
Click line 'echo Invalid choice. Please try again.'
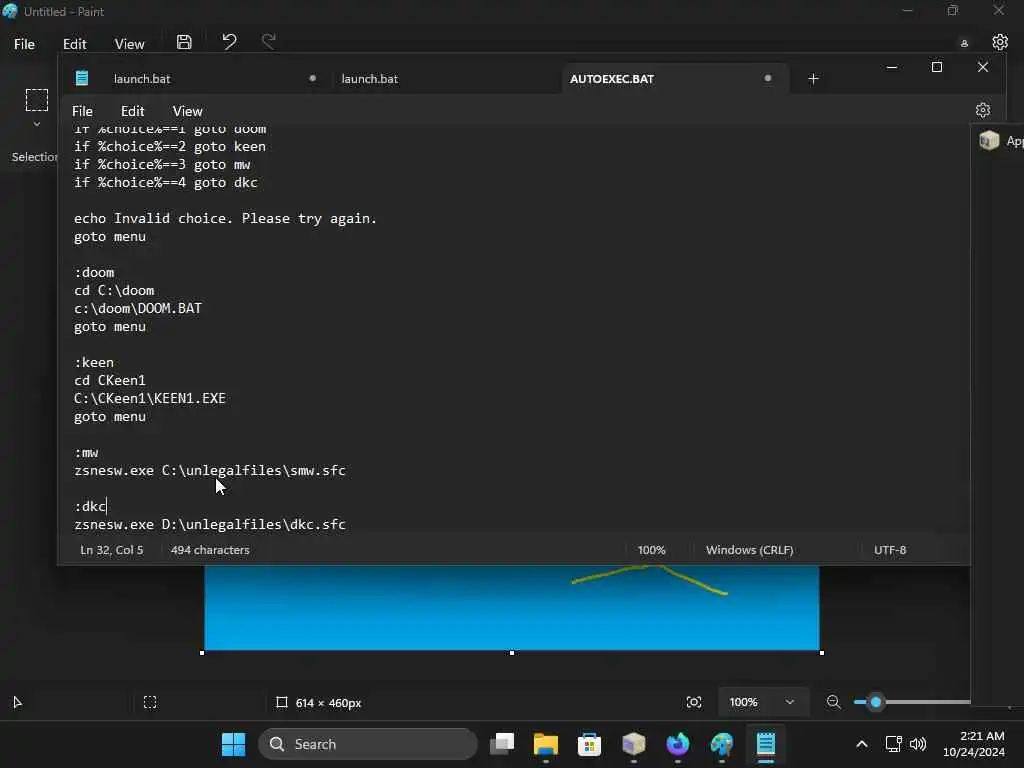225,218
